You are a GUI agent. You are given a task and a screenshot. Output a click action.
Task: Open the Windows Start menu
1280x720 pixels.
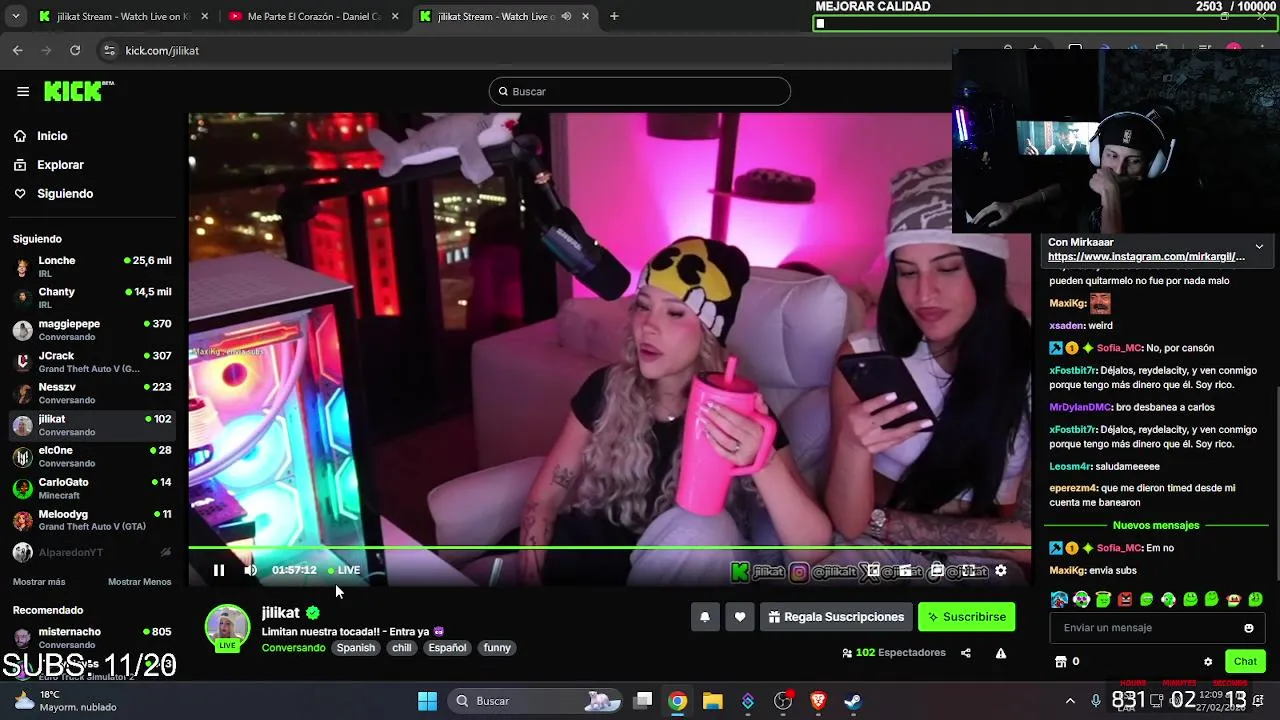427,701
